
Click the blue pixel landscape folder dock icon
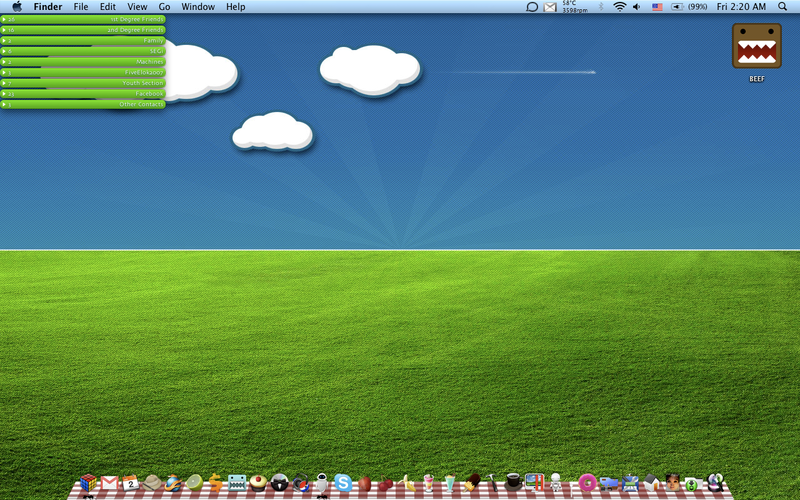609,483
